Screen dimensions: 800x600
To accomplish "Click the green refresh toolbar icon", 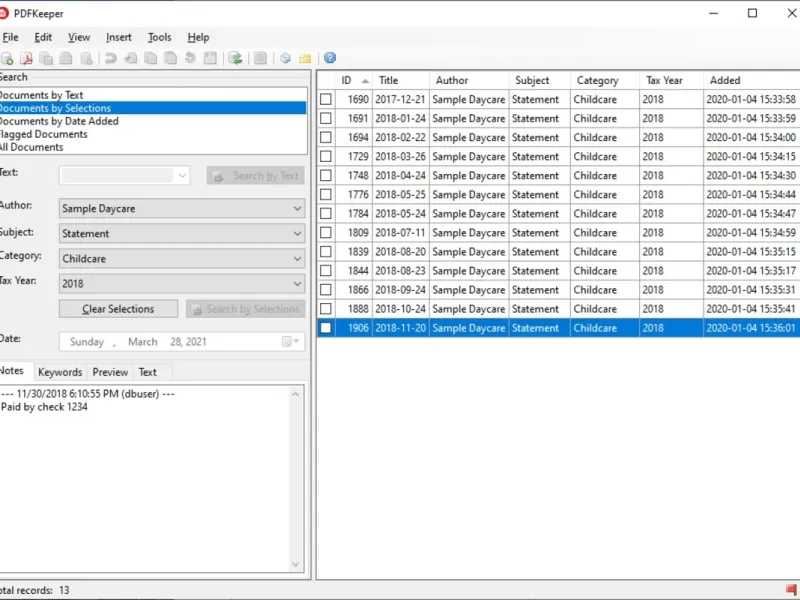I will point(235,58).
